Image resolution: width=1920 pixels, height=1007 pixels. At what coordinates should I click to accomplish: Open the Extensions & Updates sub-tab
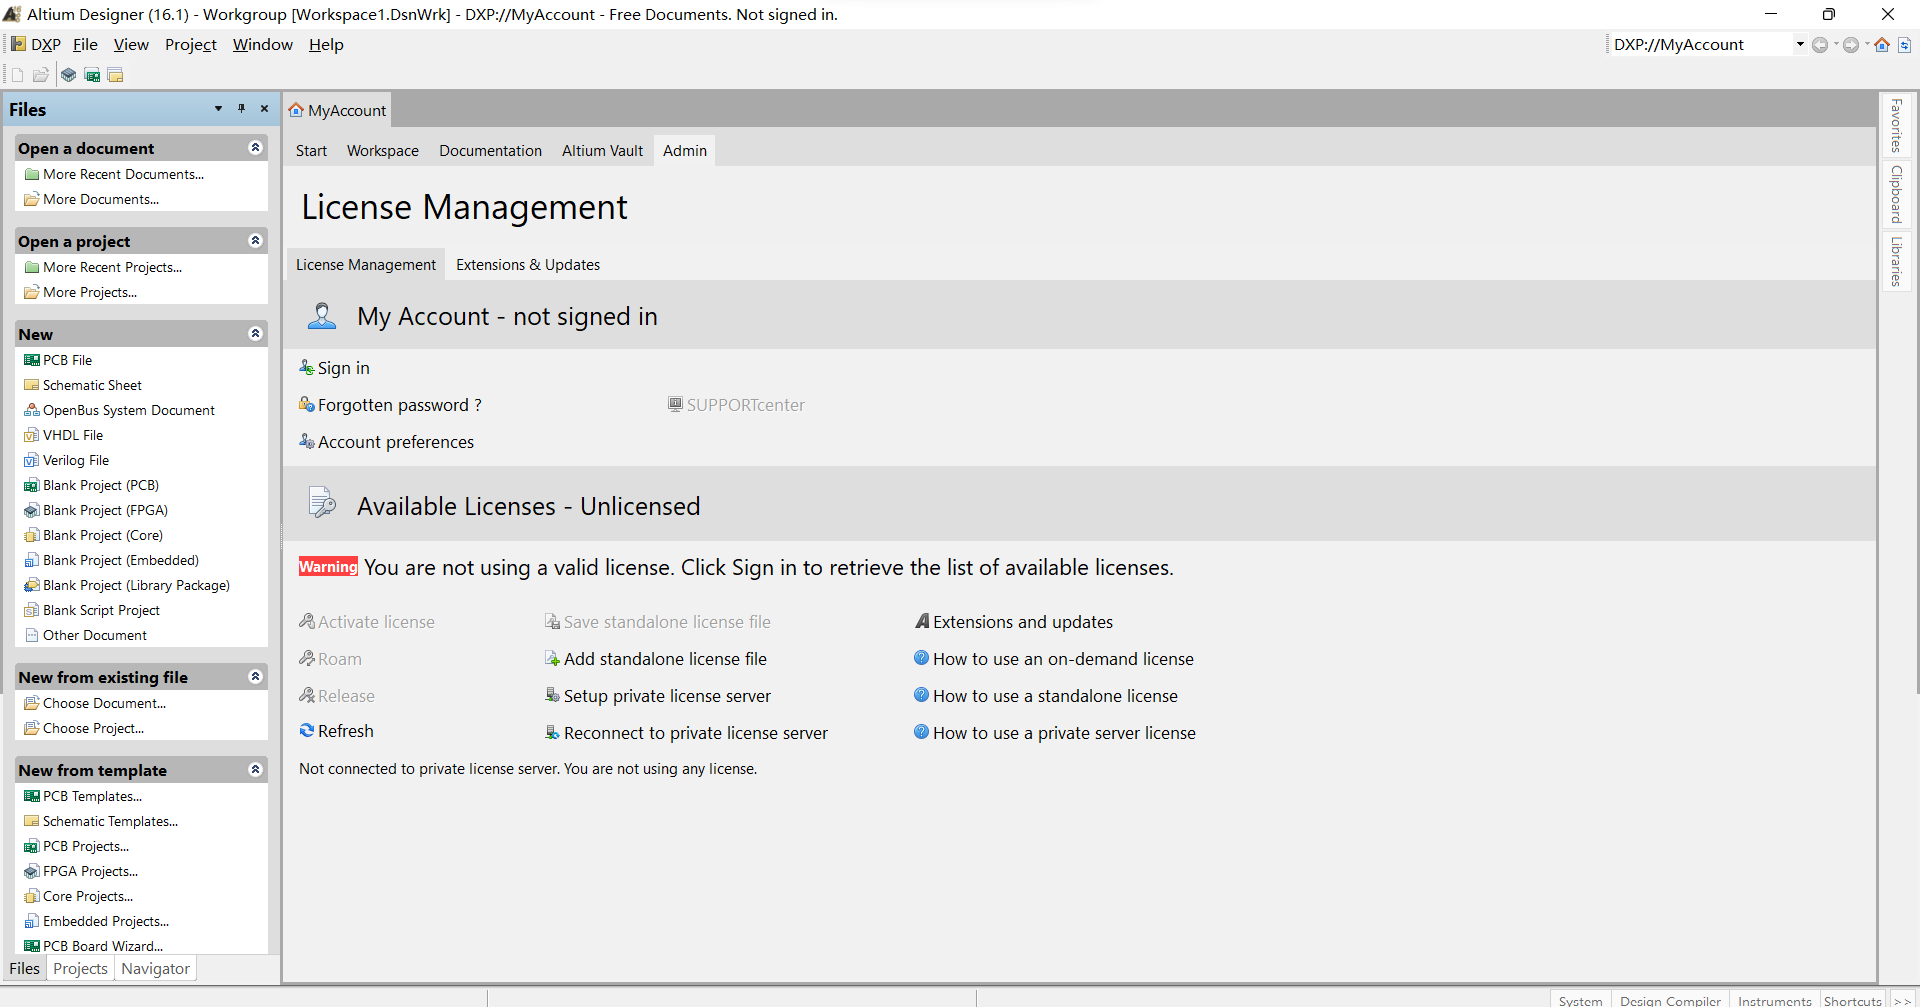coord(528,265)
